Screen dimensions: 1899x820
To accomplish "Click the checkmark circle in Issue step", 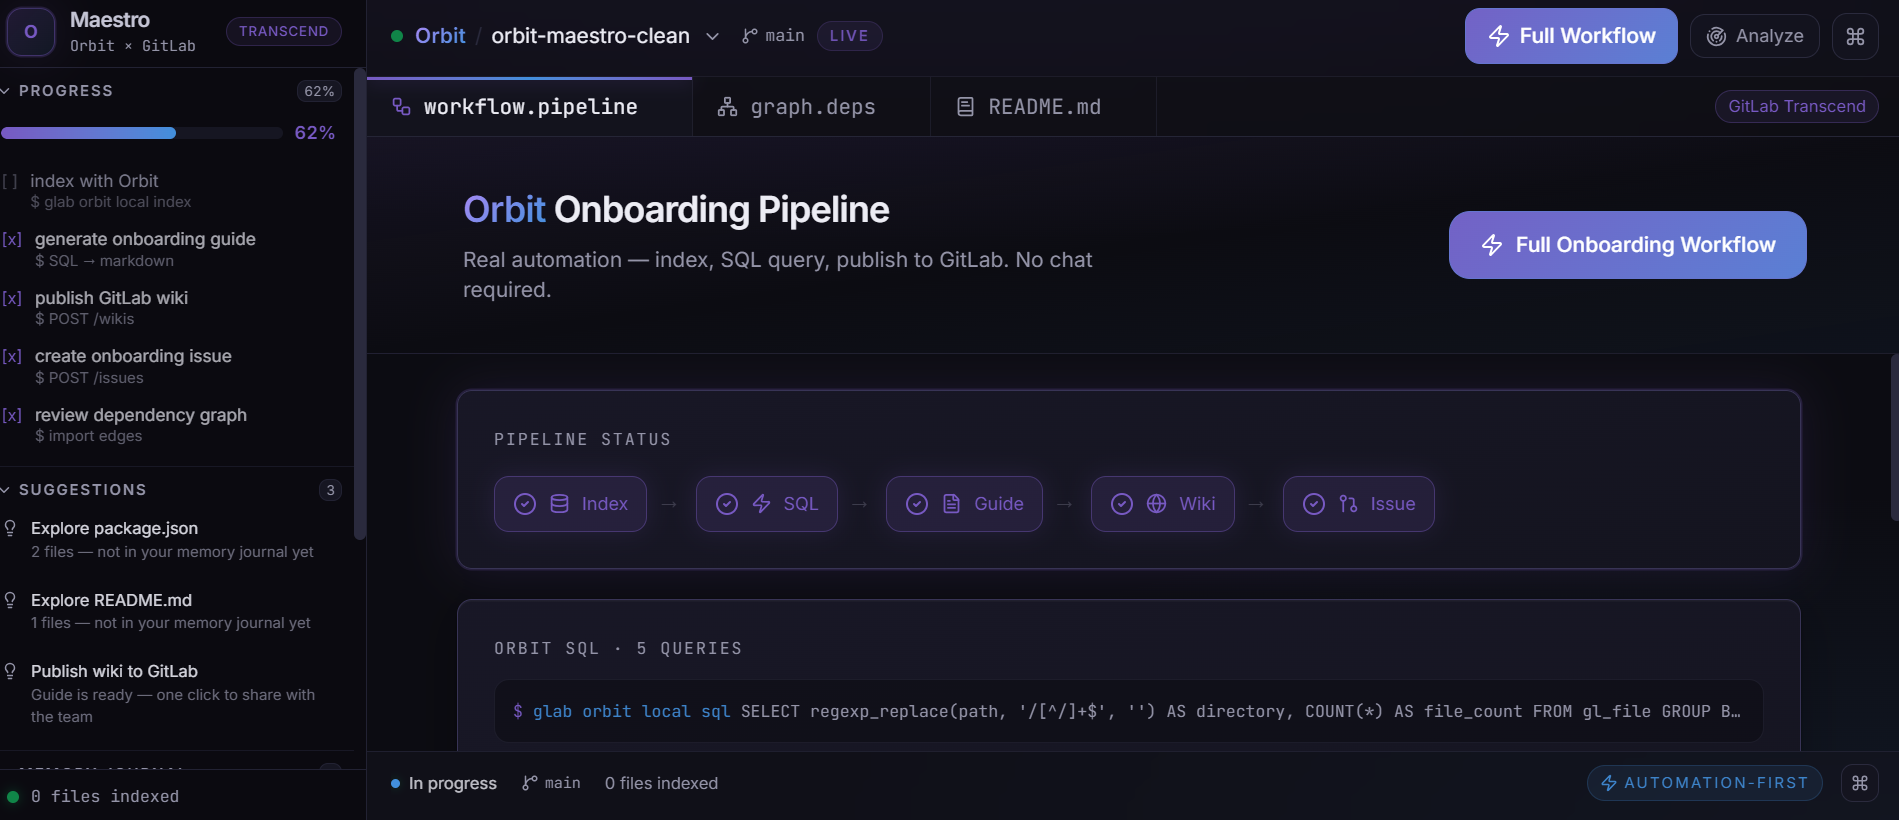I will 1314,504.
